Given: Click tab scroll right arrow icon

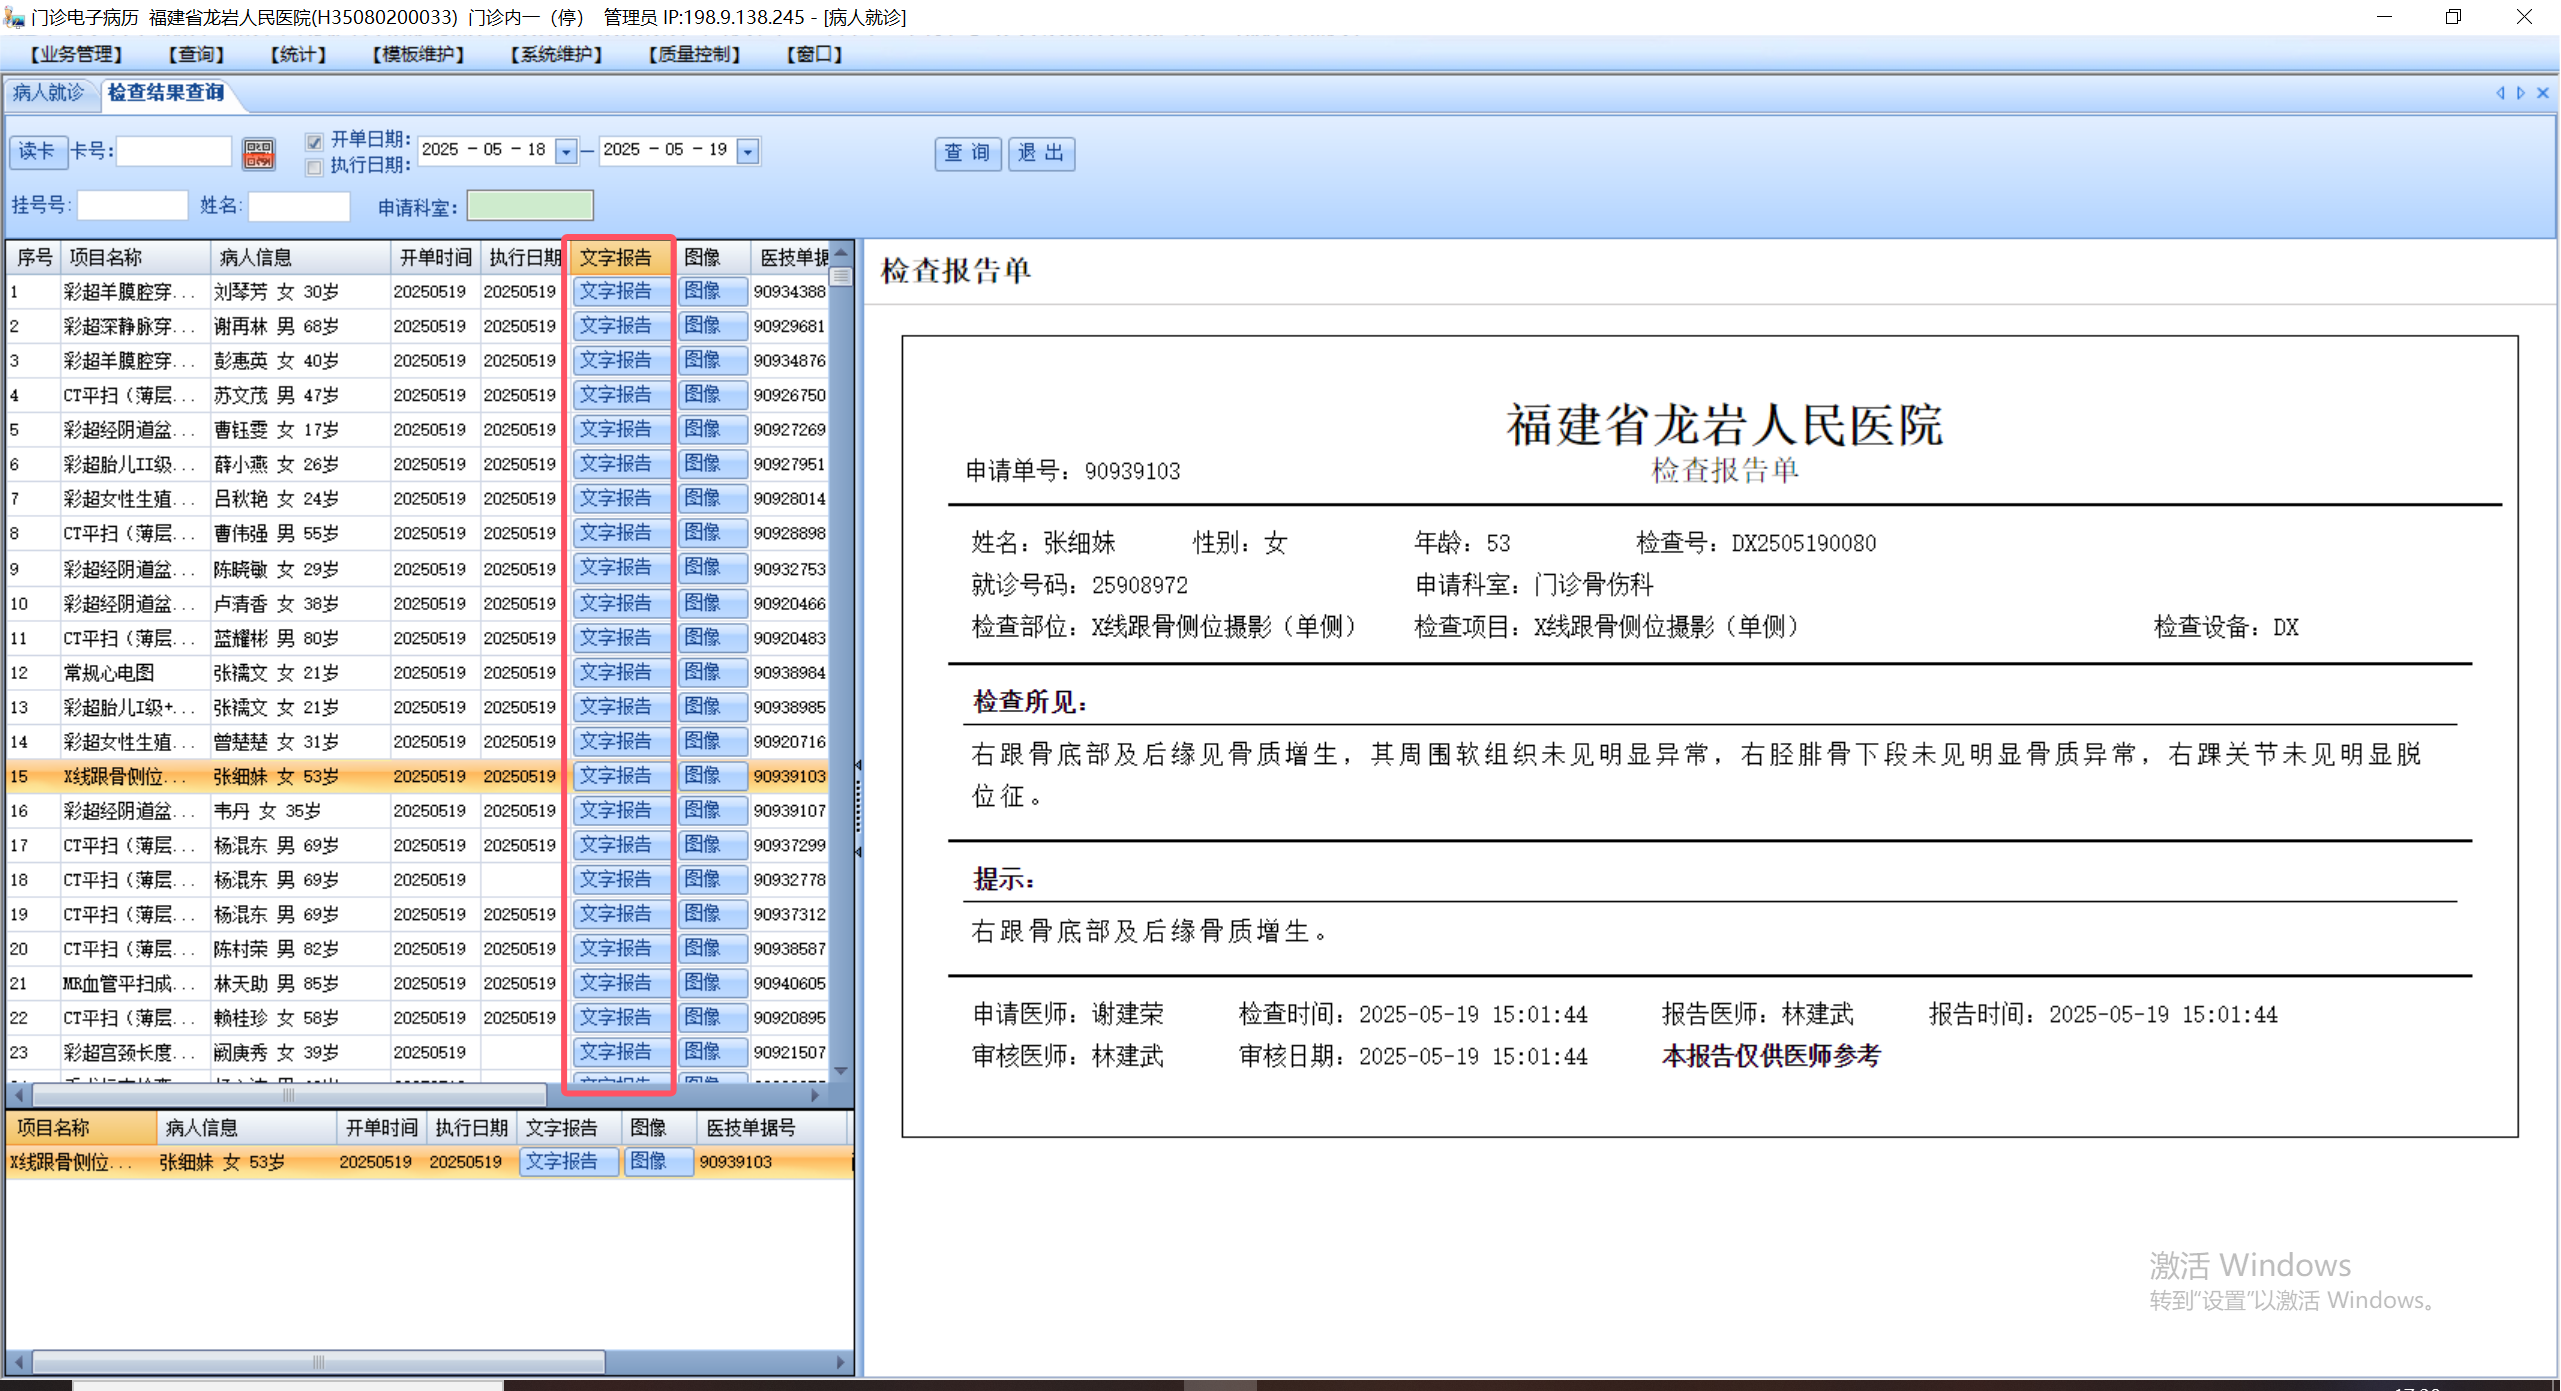Looking at the screenshot, I should coord(2521,93).
